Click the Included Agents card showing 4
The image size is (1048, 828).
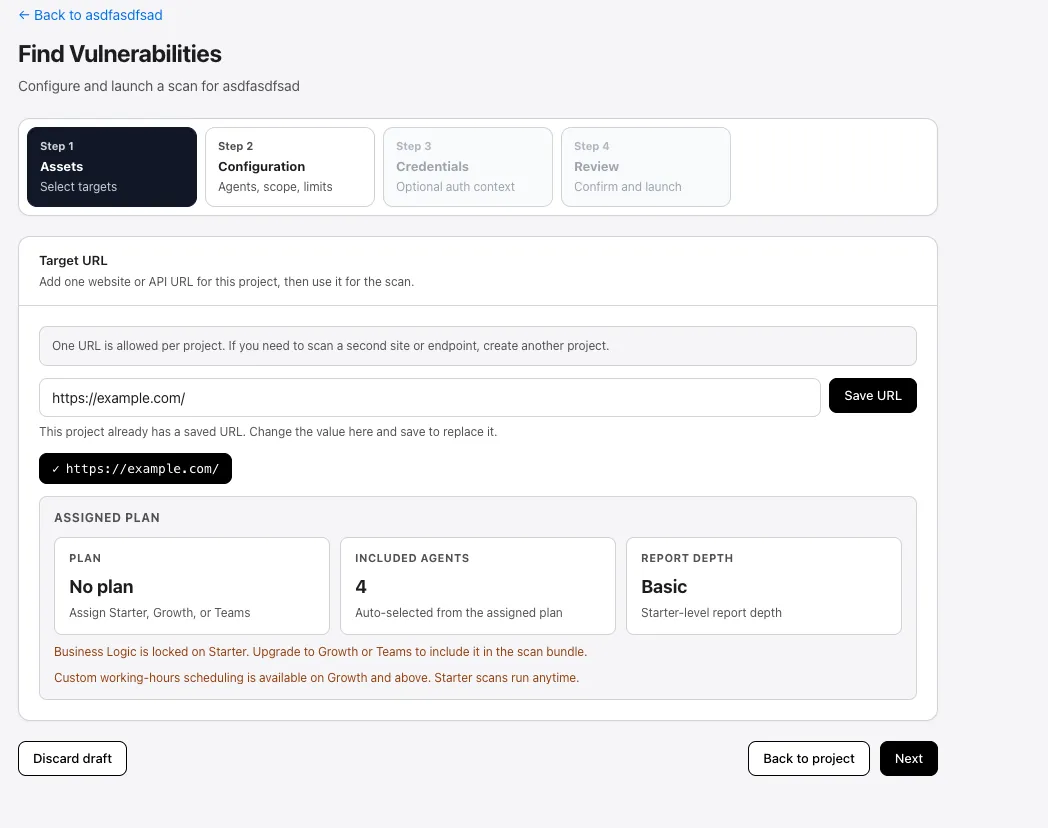click(x=477, y=585)
